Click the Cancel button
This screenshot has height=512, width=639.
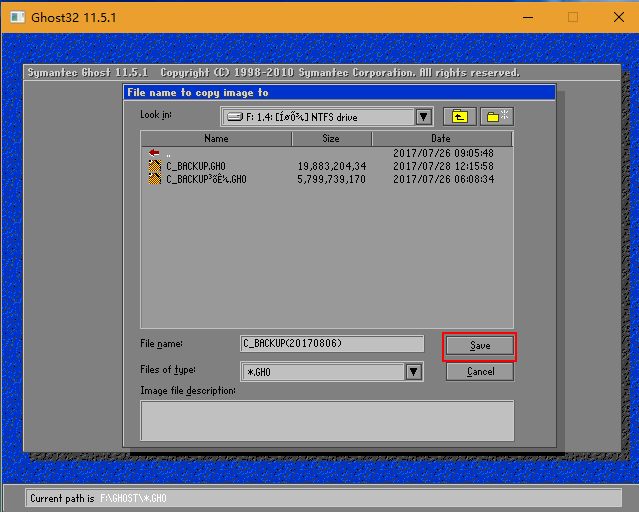pyautogui.click(x=480, y=372)
